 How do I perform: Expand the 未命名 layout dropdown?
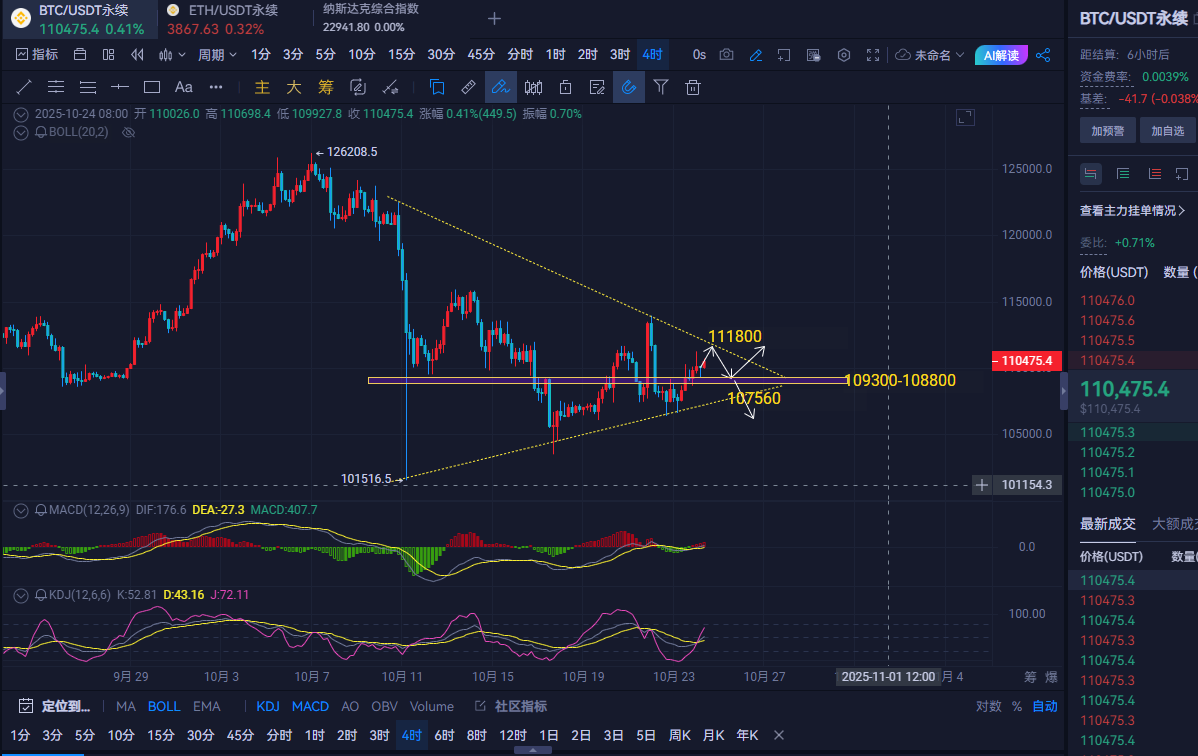[x=931, y=55]
